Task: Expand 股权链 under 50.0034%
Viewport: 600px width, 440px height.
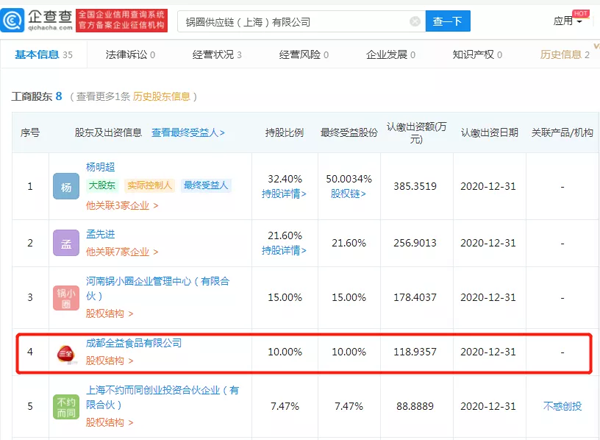Action: click(x=346, y=194)
